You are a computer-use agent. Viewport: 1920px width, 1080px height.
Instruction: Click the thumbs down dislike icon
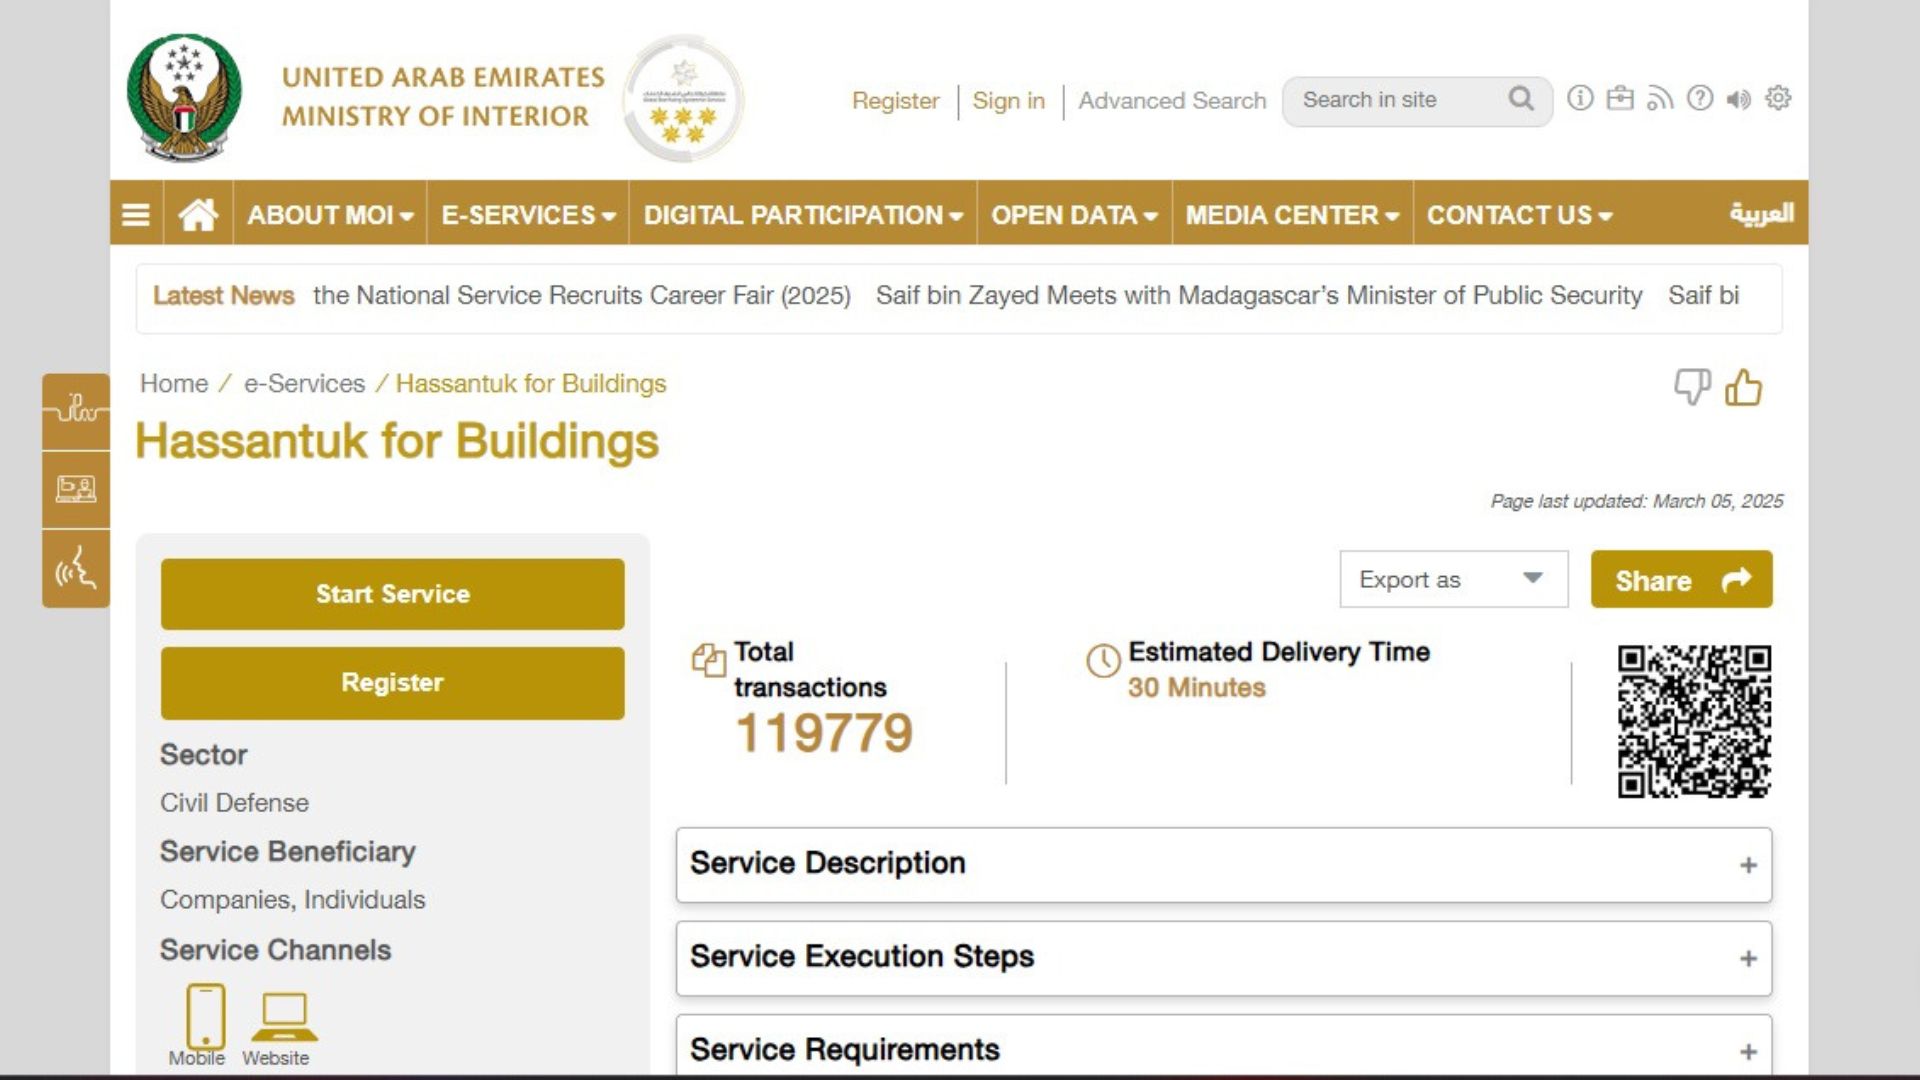1692,387
